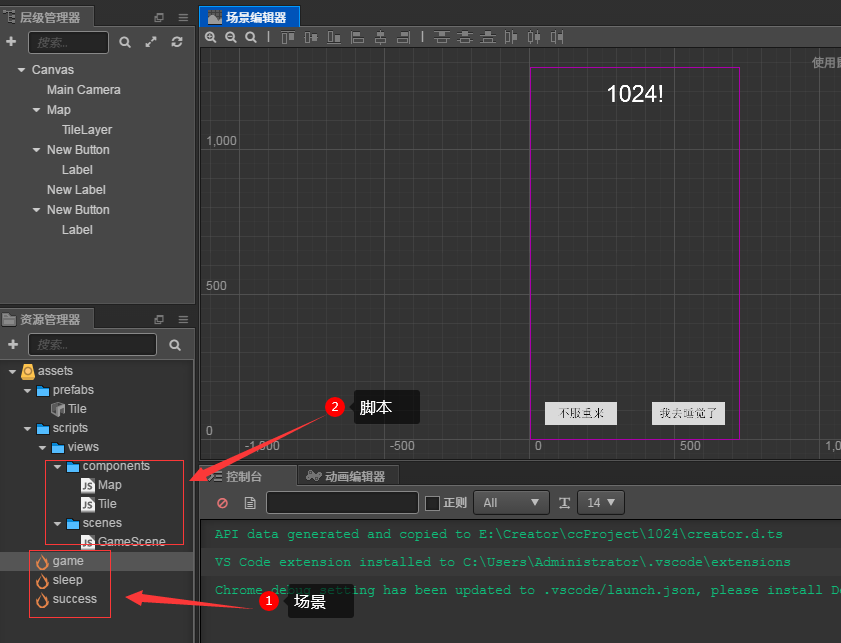This screenshot has height=643, width=841.
Task: Select the New Label node
Action: (x=76, y=190)
